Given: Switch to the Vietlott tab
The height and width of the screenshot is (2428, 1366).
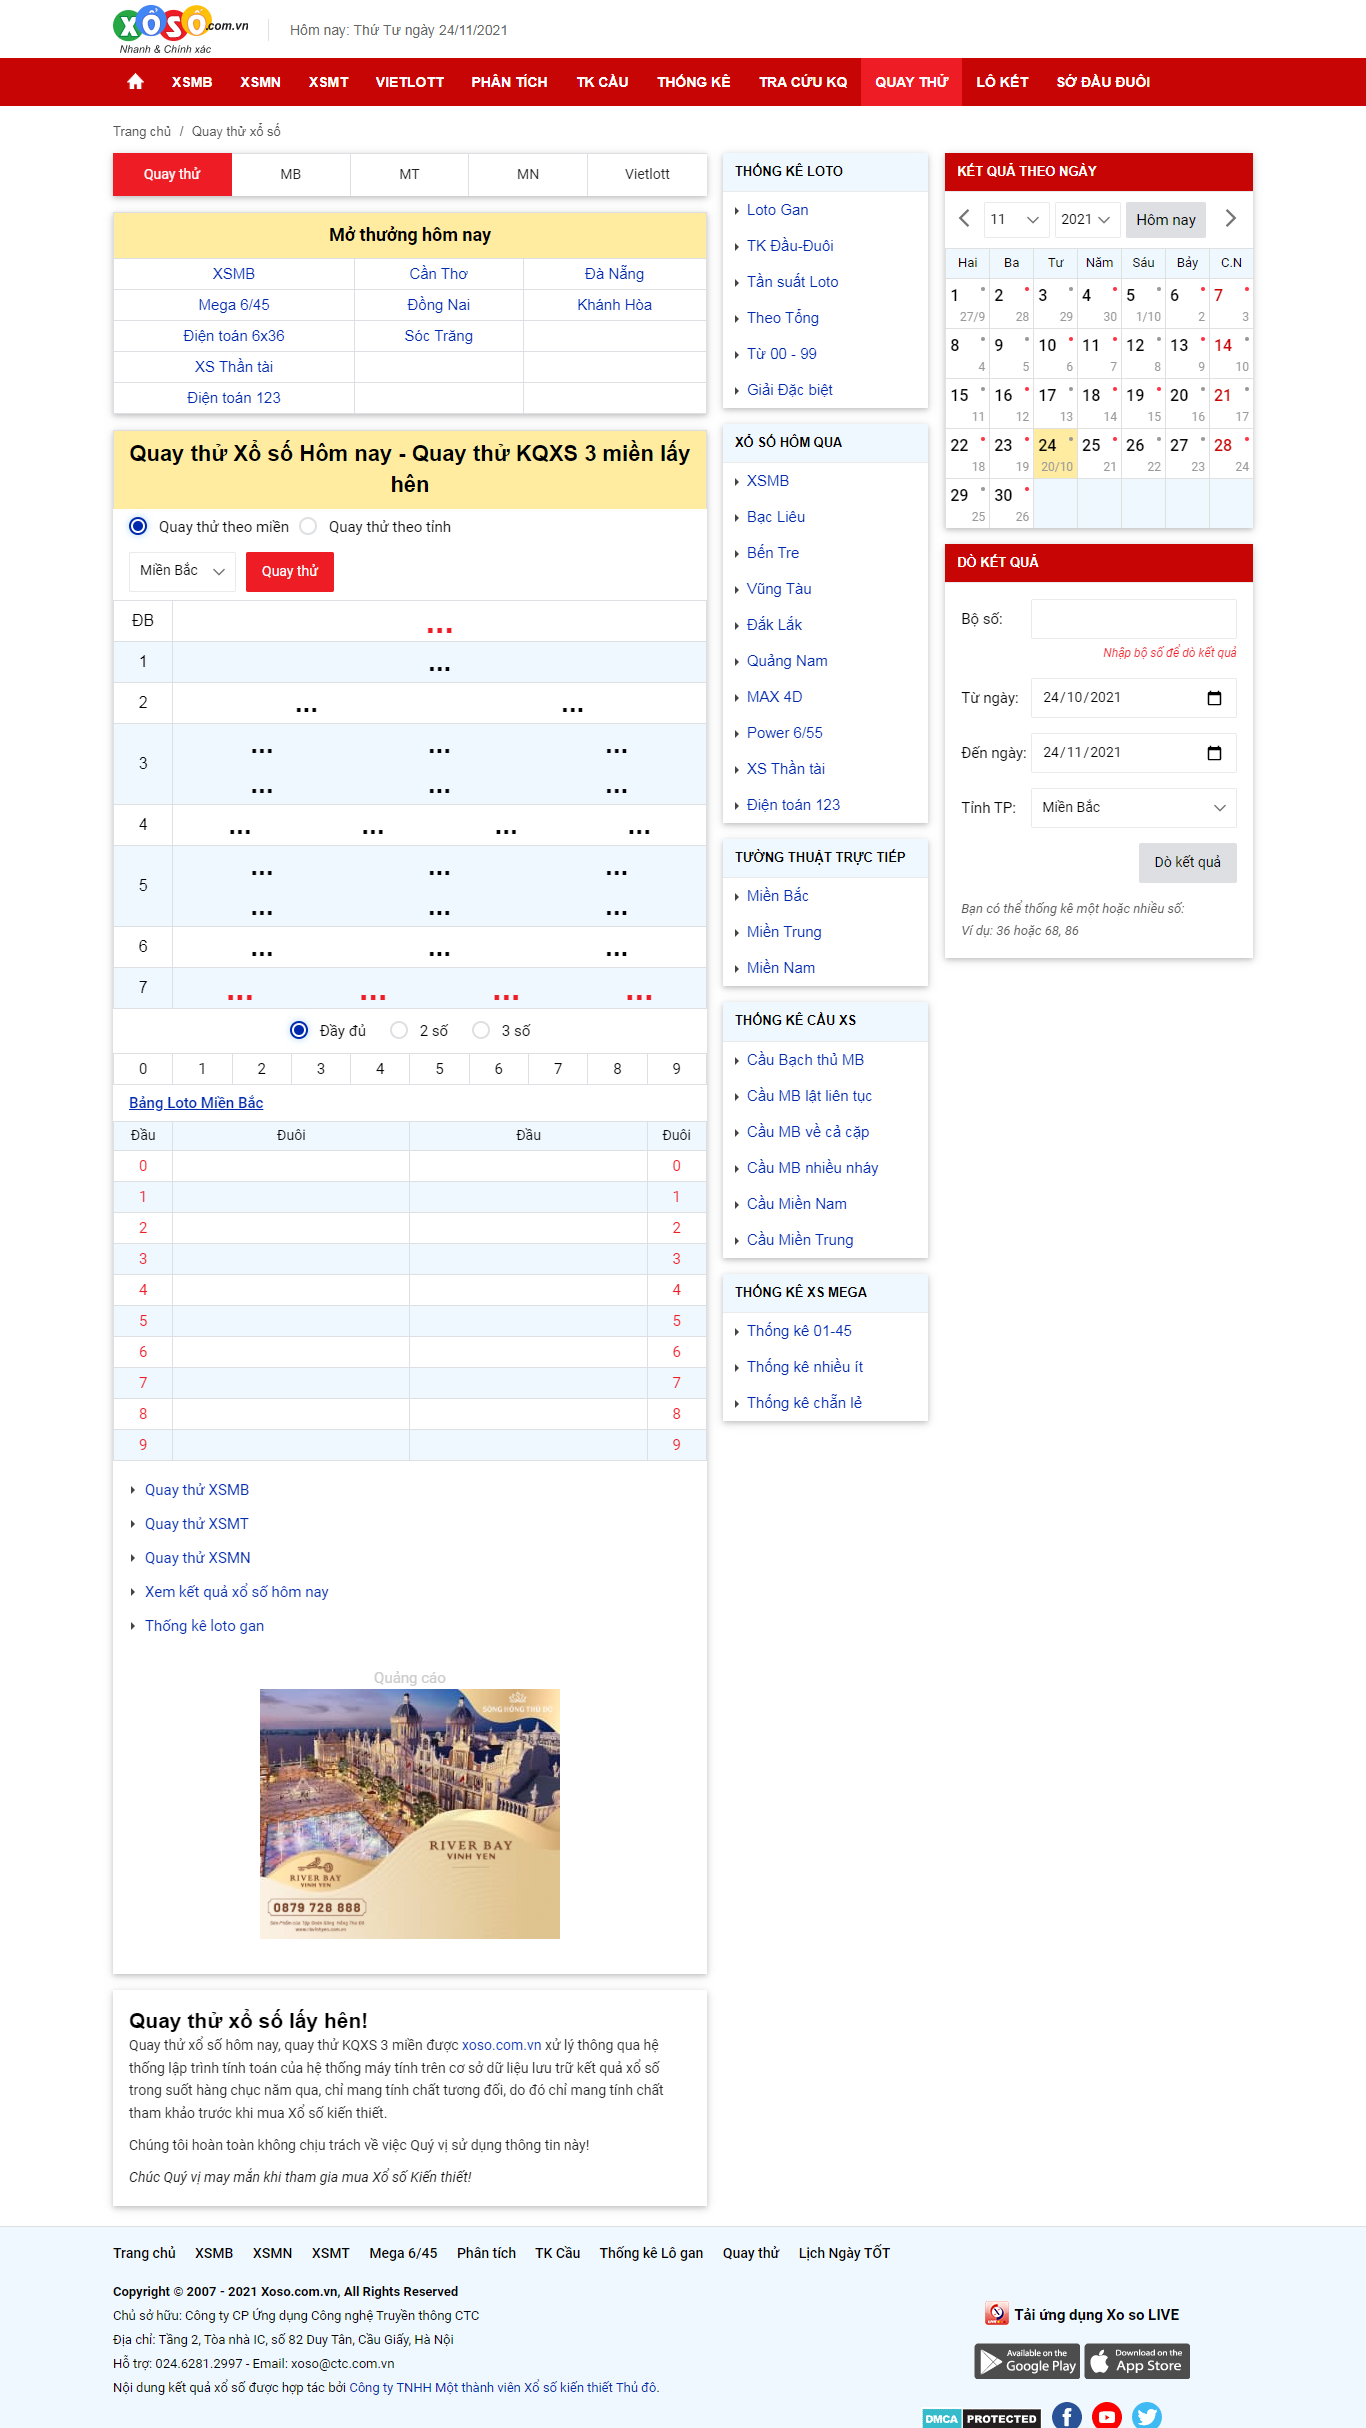Looking at the screenshot, I should coord(647,174).
